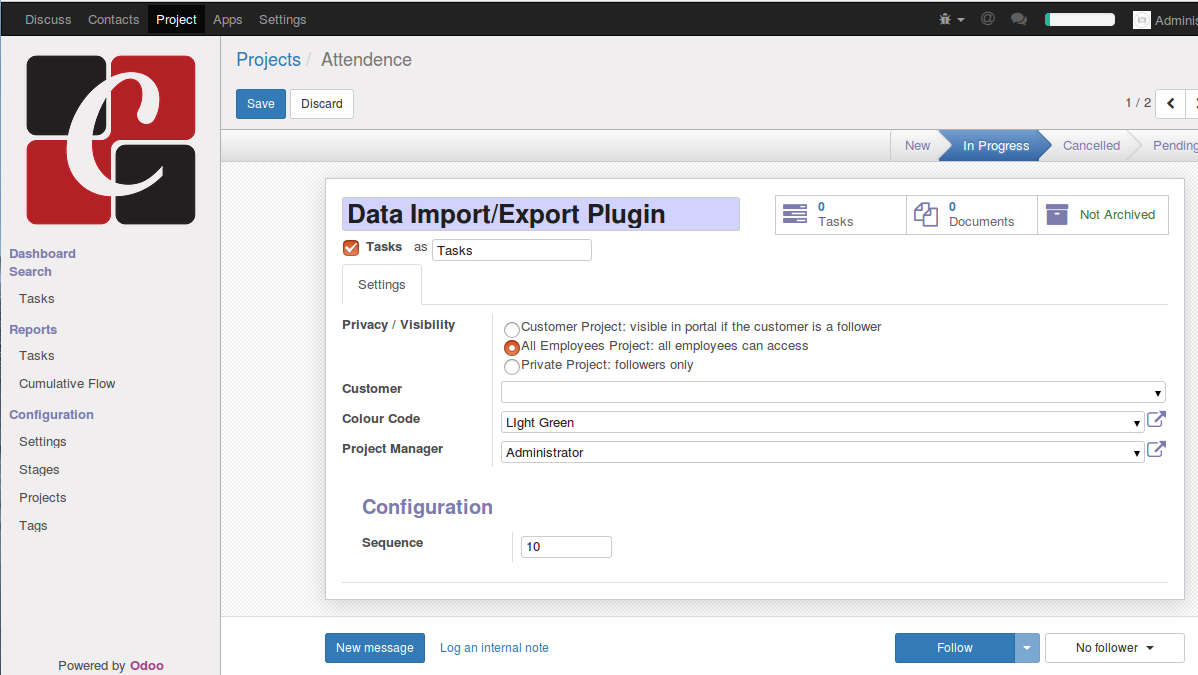This screenshot has width=1198, height=675.
Task: Click the Save button
Action: pyautogui.click(x=261, y=104)
